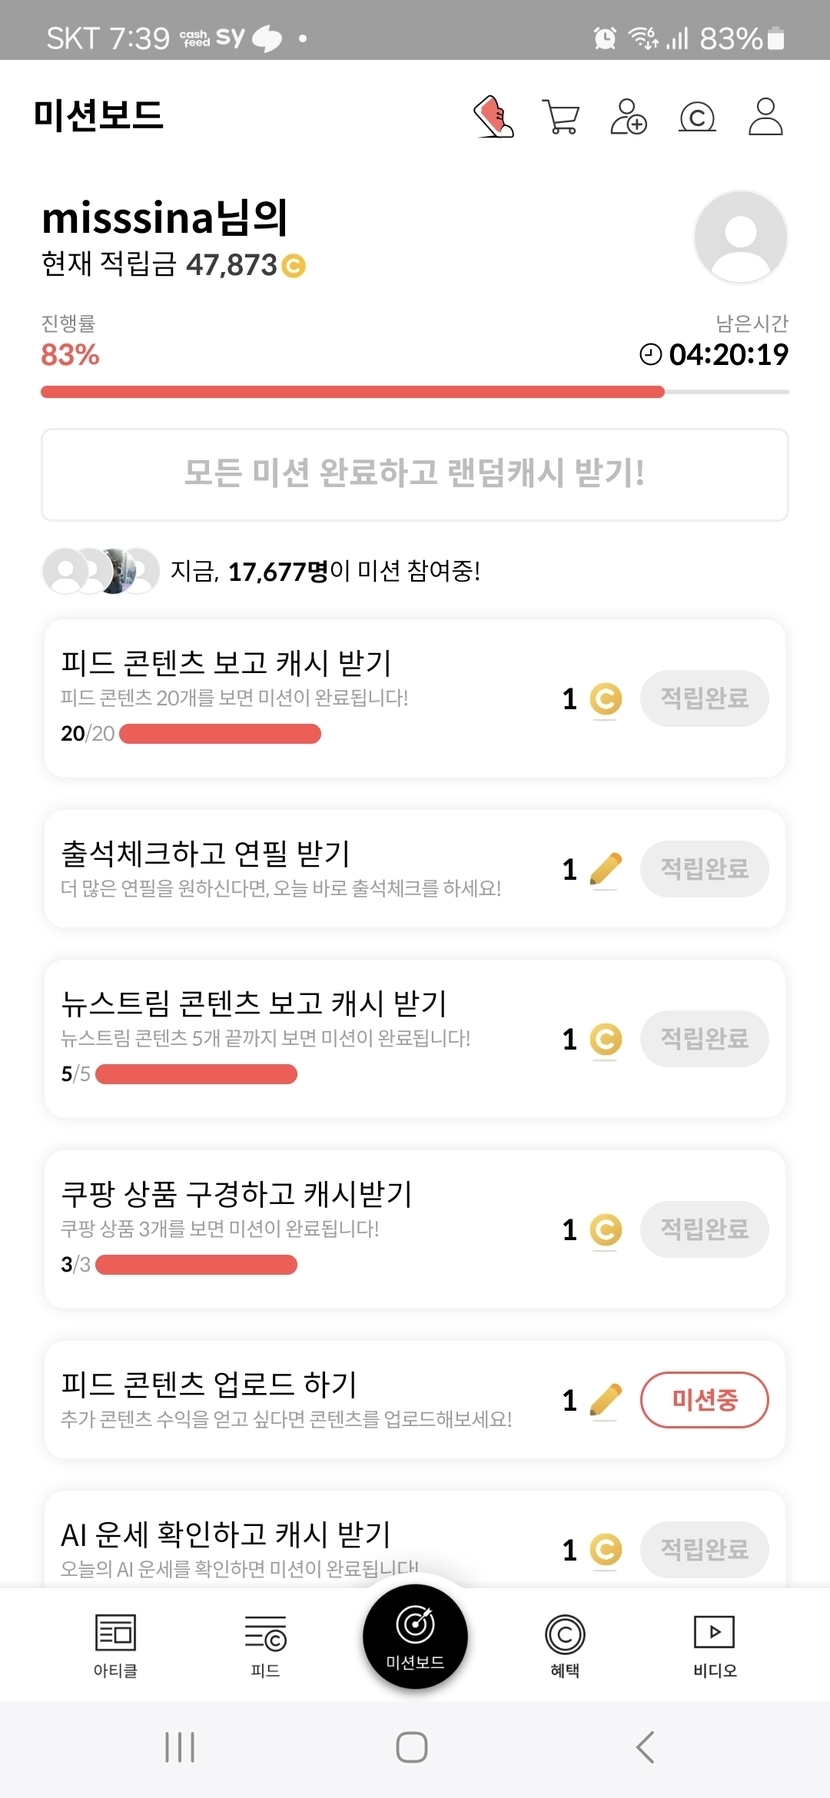The height and width of the screenshot is (1798, 830).
Task: Tap 적립완료 on Coupang product mission
Action: click(704, 1229)
